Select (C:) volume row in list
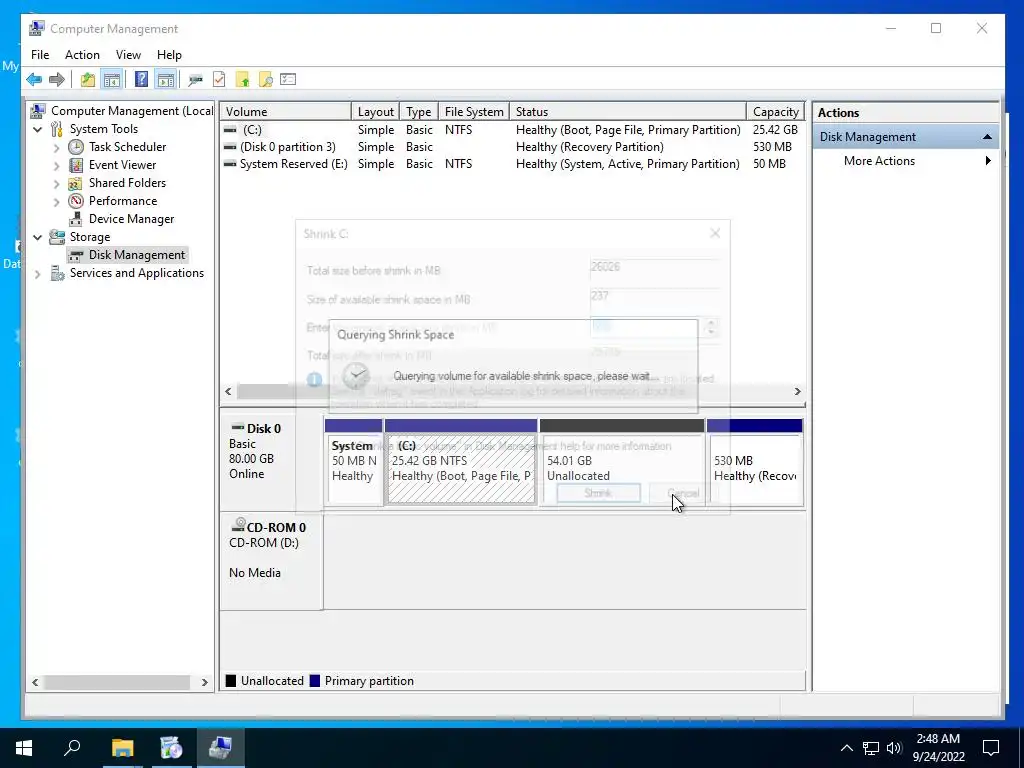 [513, 130]
